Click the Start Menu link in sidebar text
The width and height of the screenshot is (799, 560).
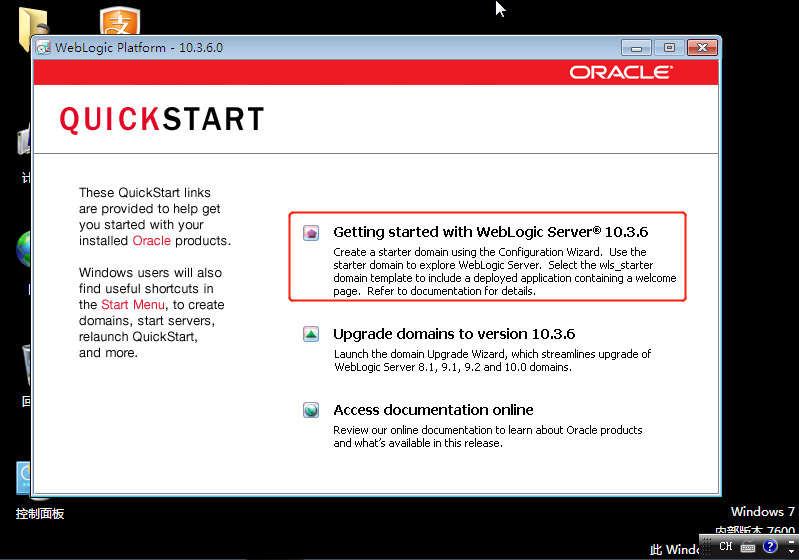133,305
